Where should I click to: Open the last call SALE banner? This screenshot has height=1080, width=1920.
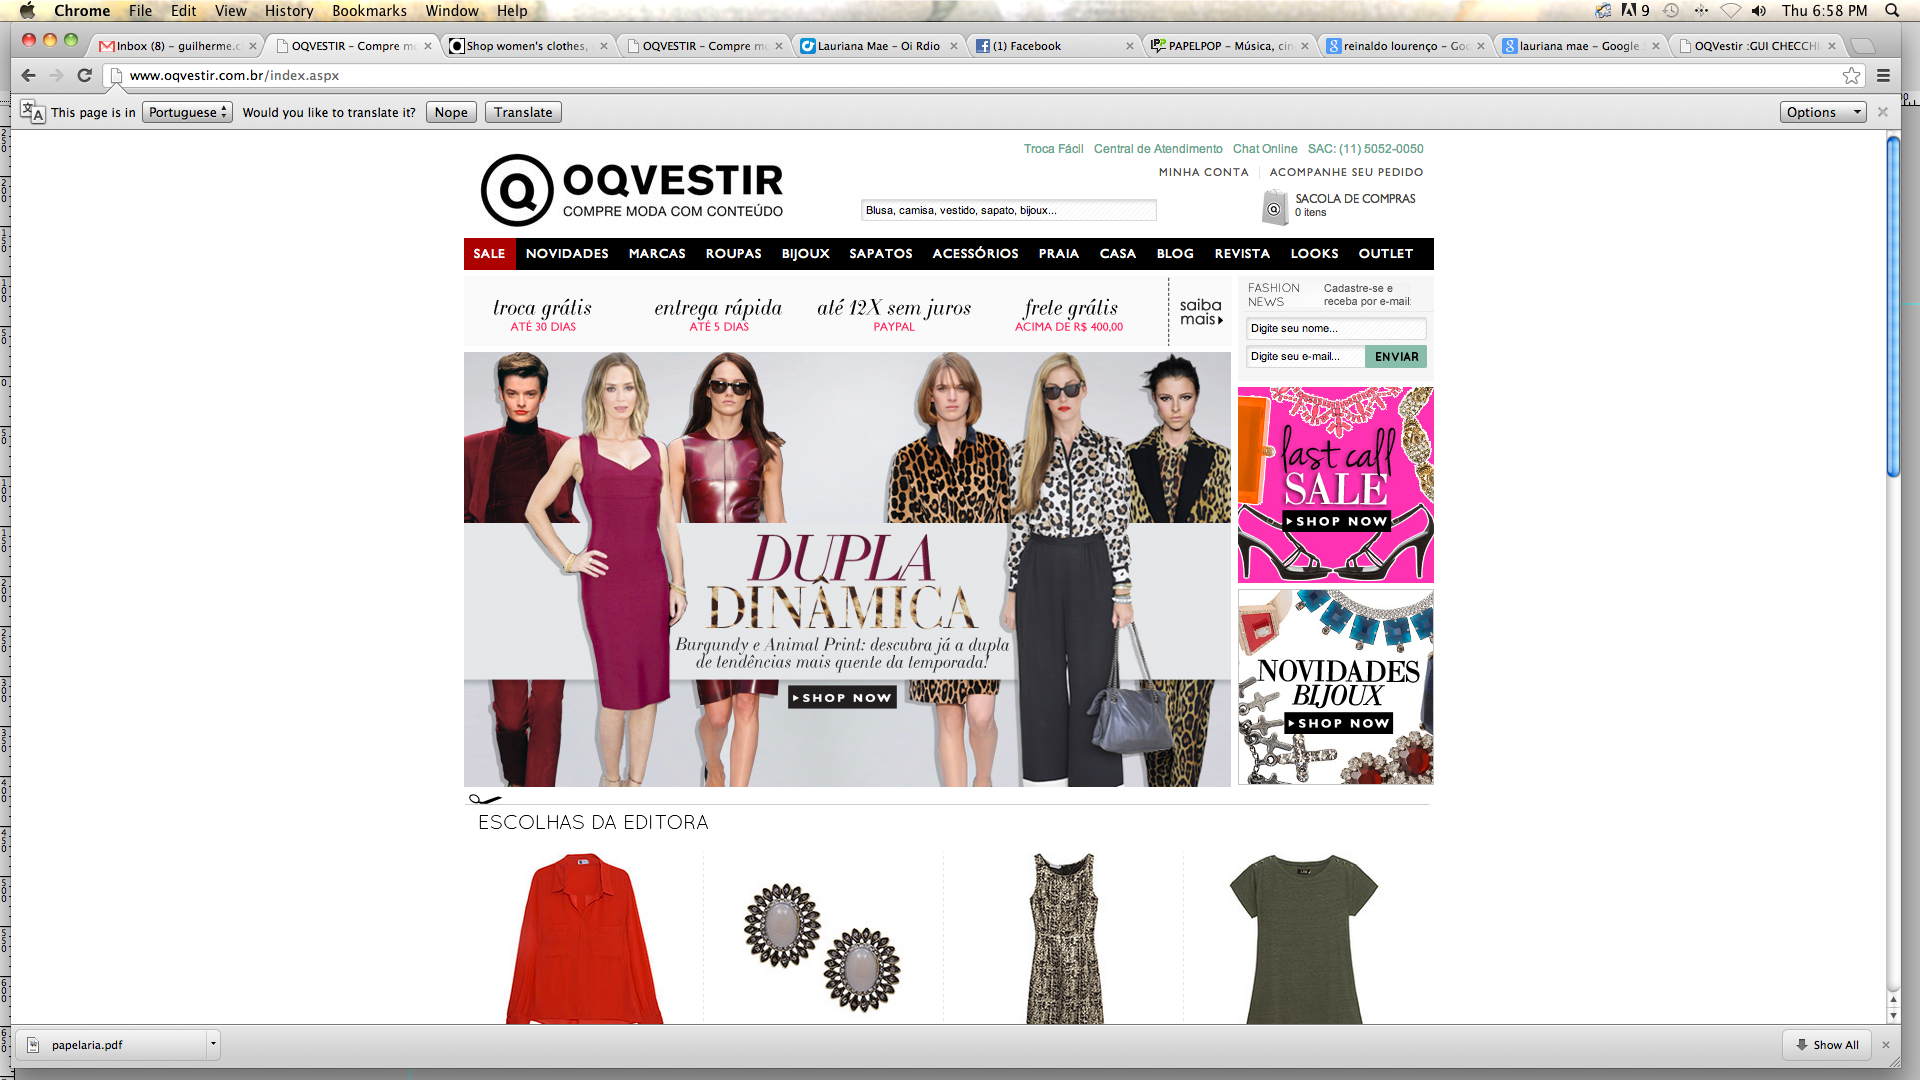tap(1335, 485)
